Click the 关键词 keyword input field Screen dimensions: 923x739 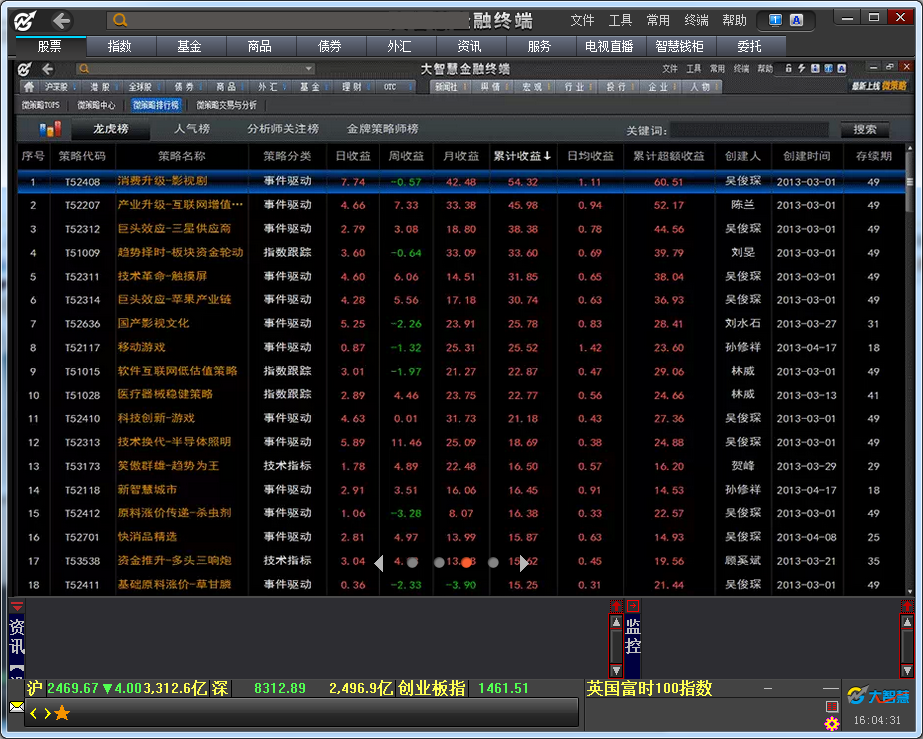750,130
